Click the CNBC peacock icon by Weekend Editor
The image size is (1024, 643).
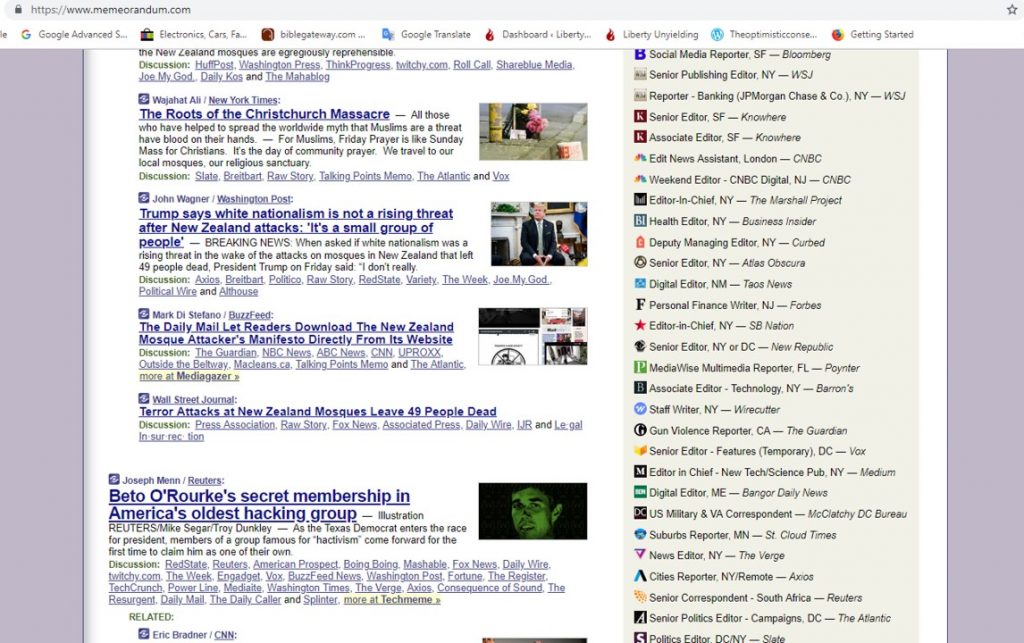click(x=640, y=180)
